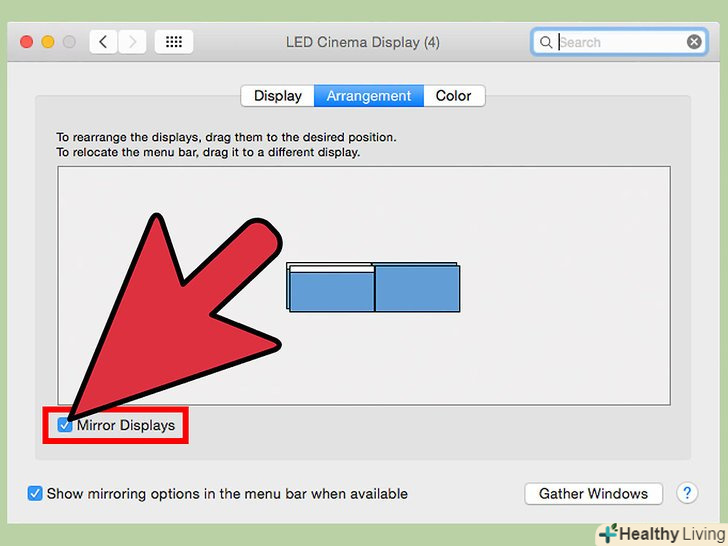The width and height of the screenshot is (728, 546).
Task: Go forward with the right chevron button
Action: pos(132,42)
